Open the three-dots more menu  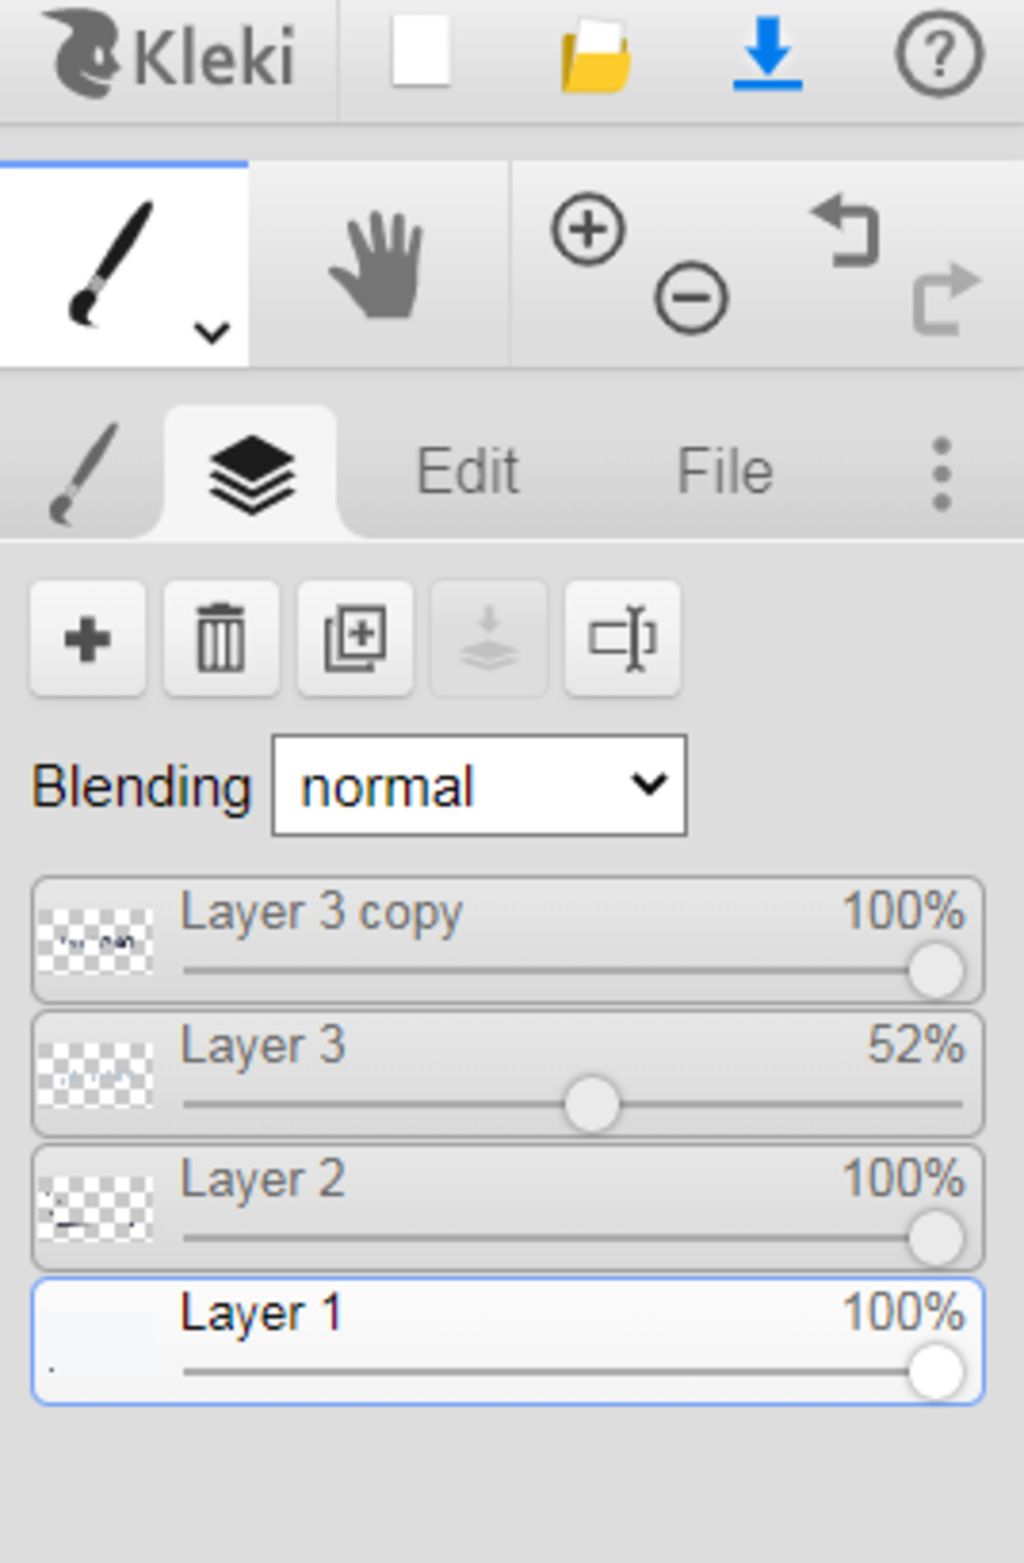(940, 474)
